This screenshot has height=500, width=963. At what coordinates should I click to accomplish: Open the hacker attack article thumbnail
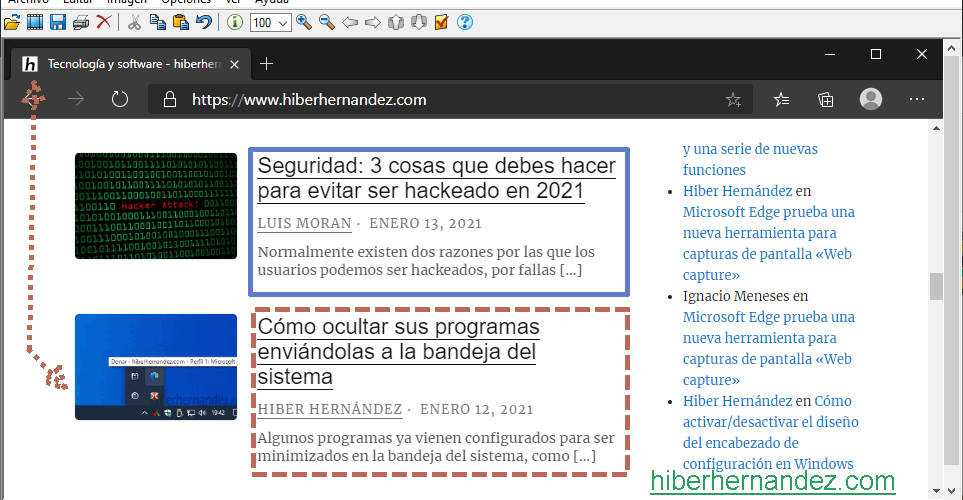156,206
